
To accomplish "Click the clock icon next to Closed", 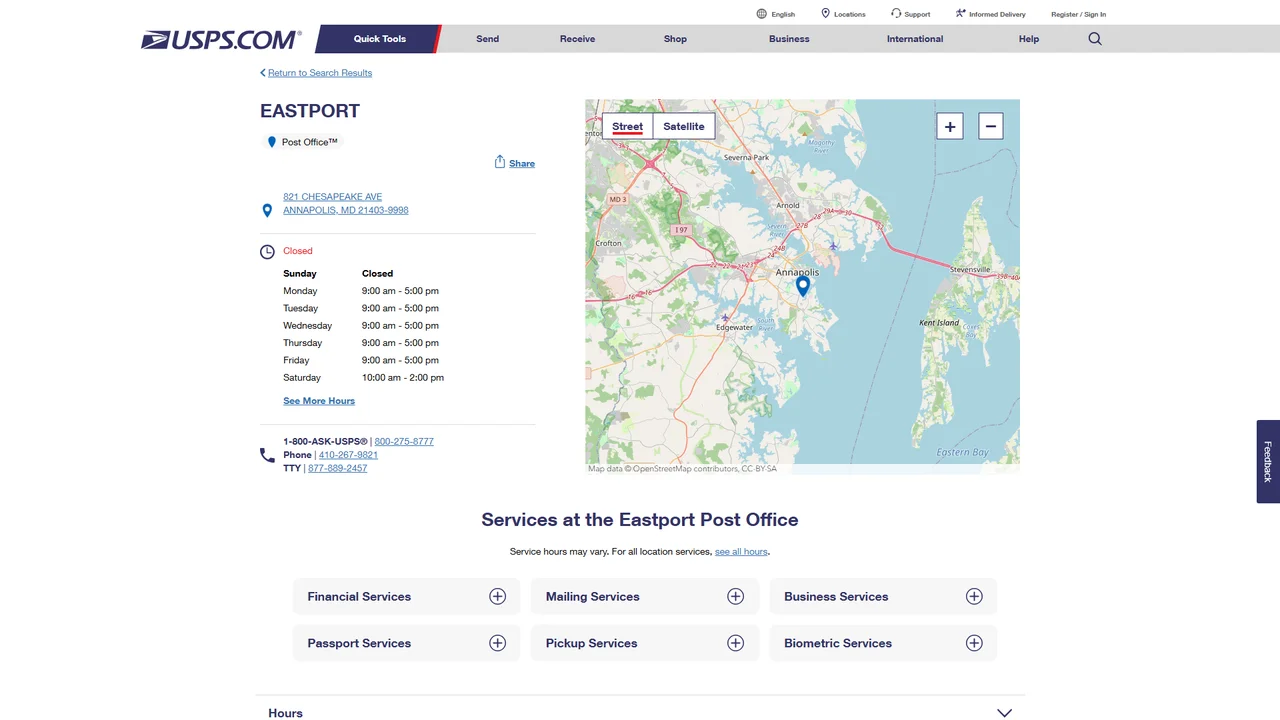I will coord(267,252).
